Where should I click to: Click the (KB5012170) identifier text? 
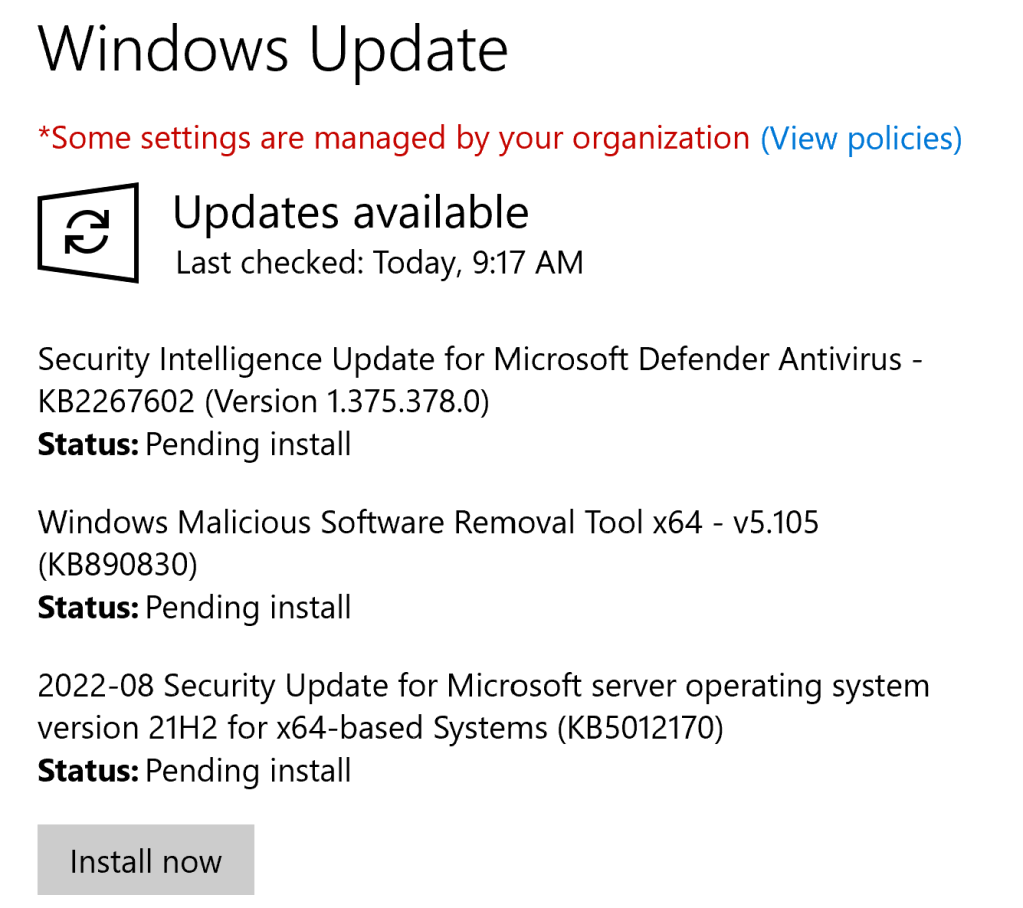point(639,729)
